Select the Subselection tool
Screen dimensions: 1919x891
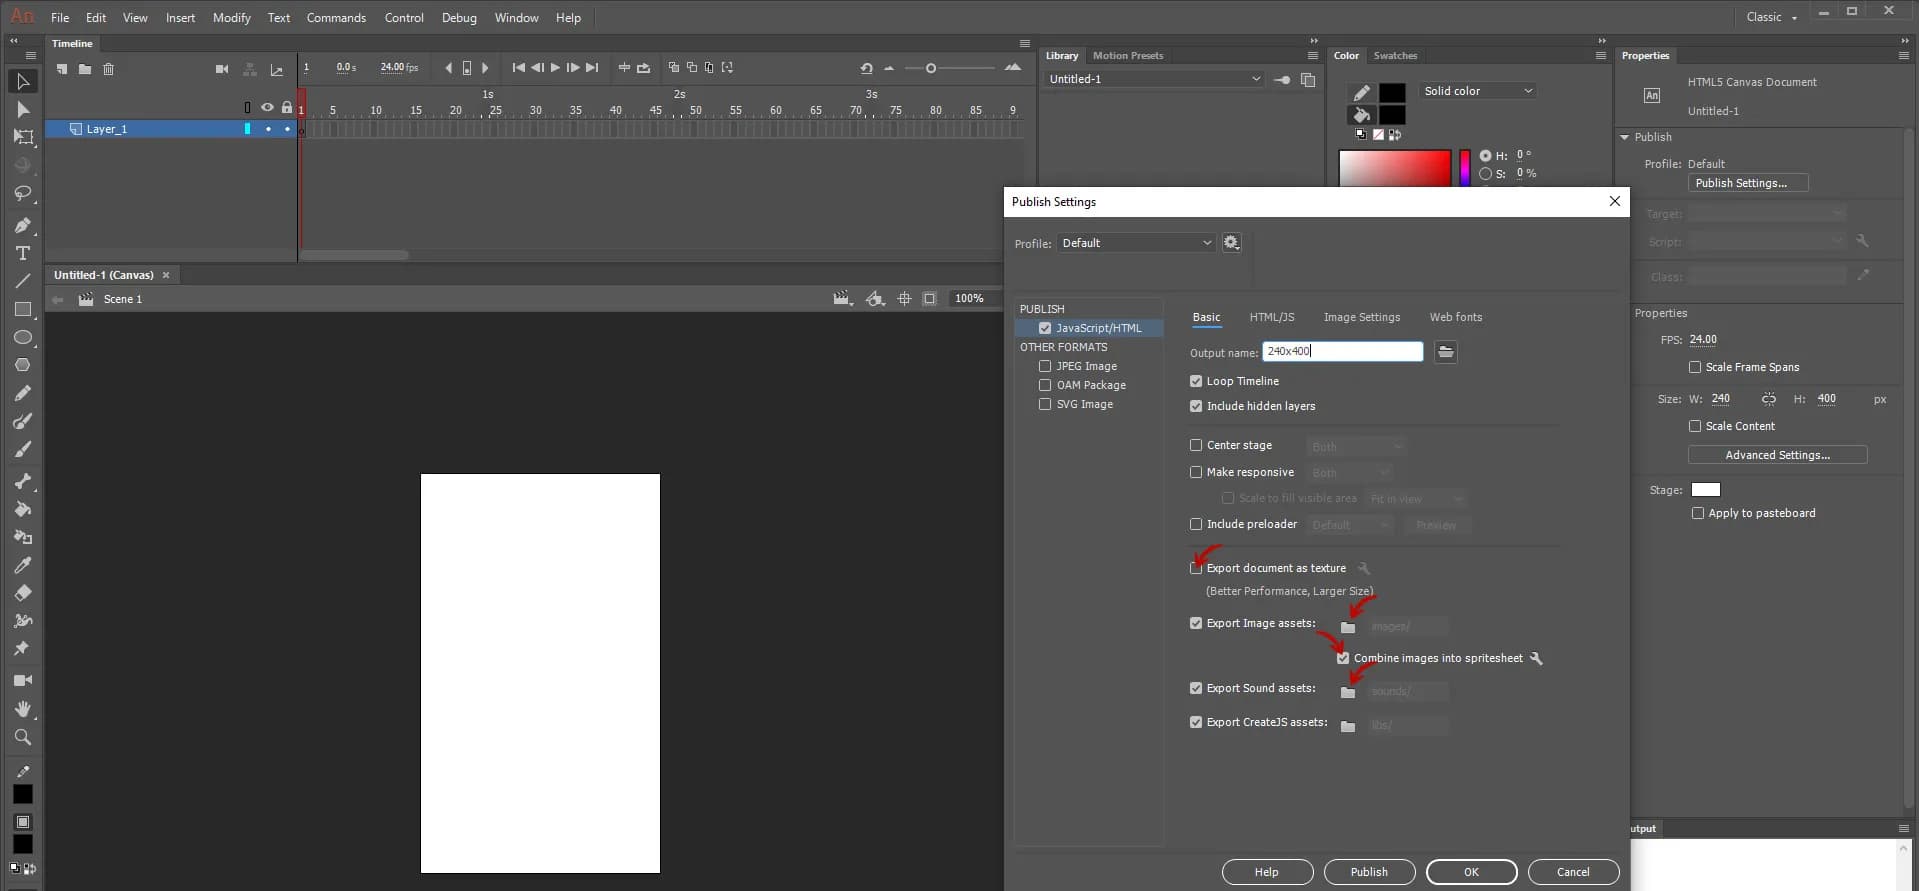tap(23, 109)
